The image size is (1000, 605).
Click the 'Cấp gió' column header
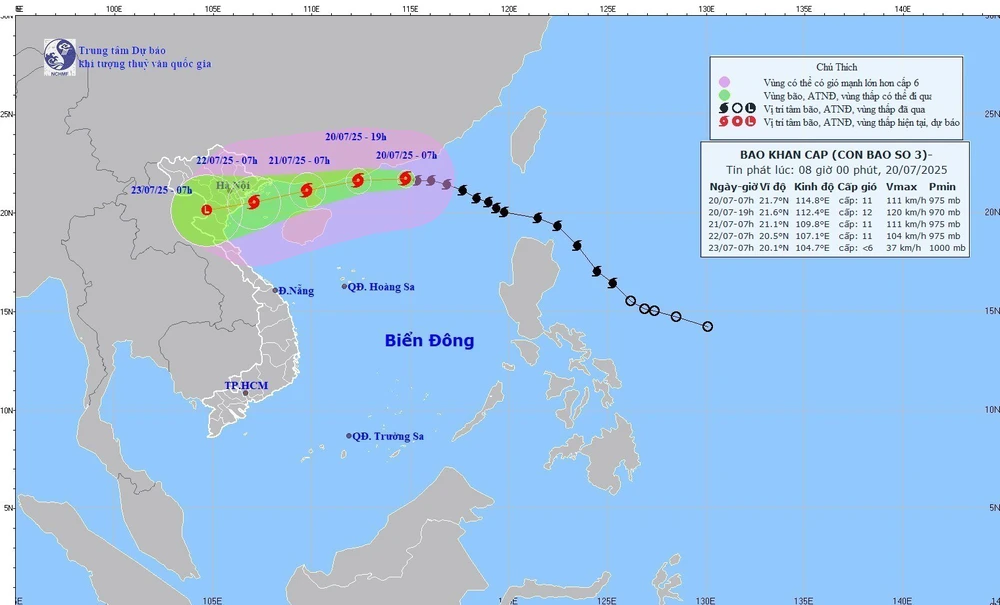[x=857, y=187]
